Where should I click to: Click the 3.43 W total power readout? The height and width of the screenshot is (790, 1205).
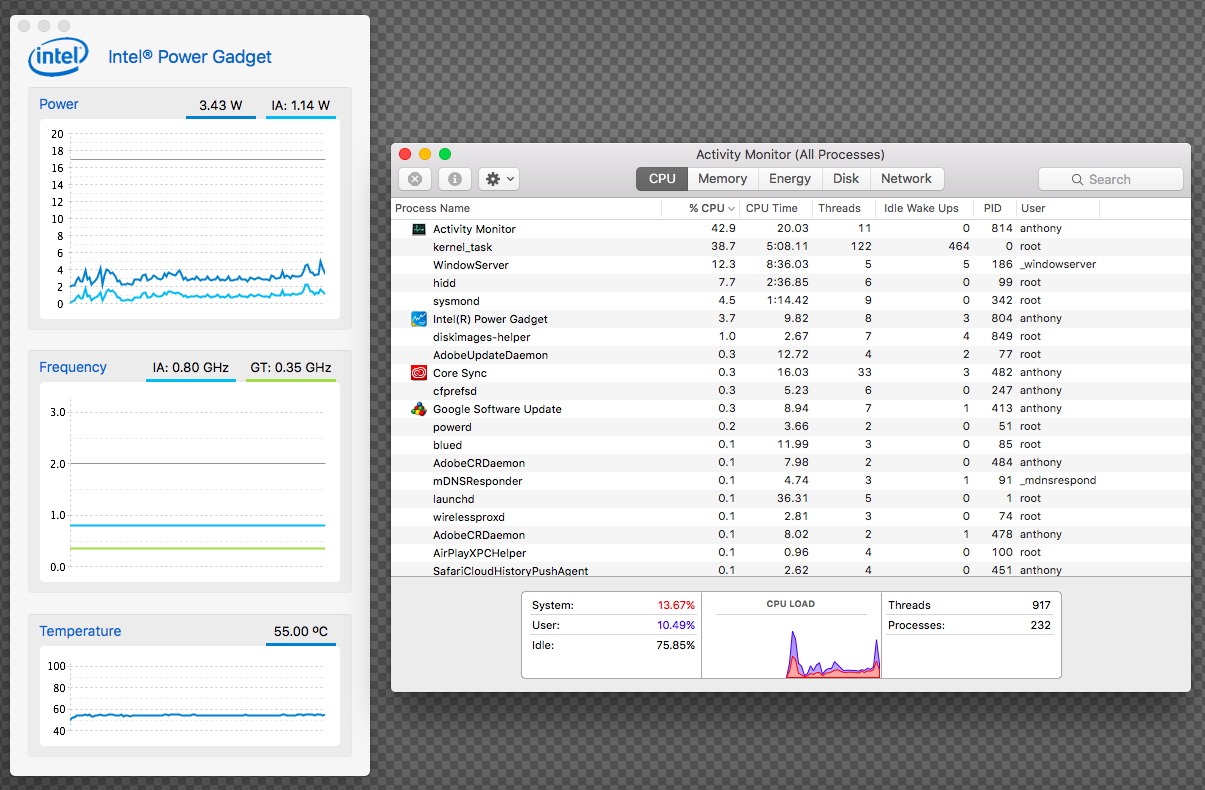220,105
